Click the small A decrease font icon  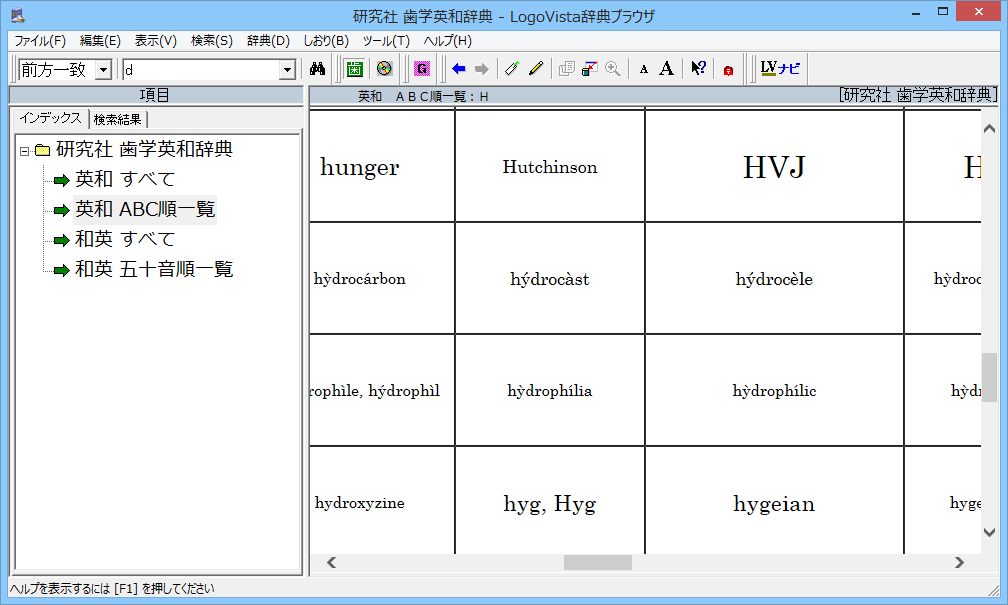644,69
